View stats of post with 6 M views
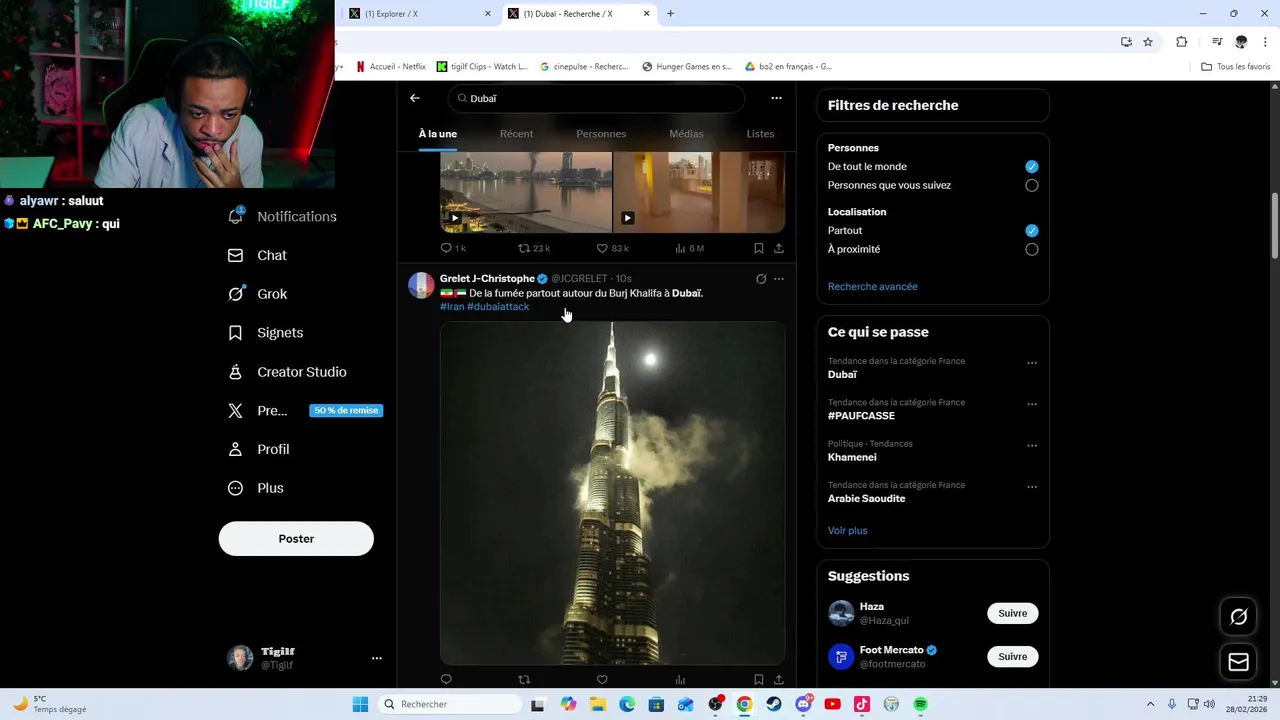 [x=690, y=248]
